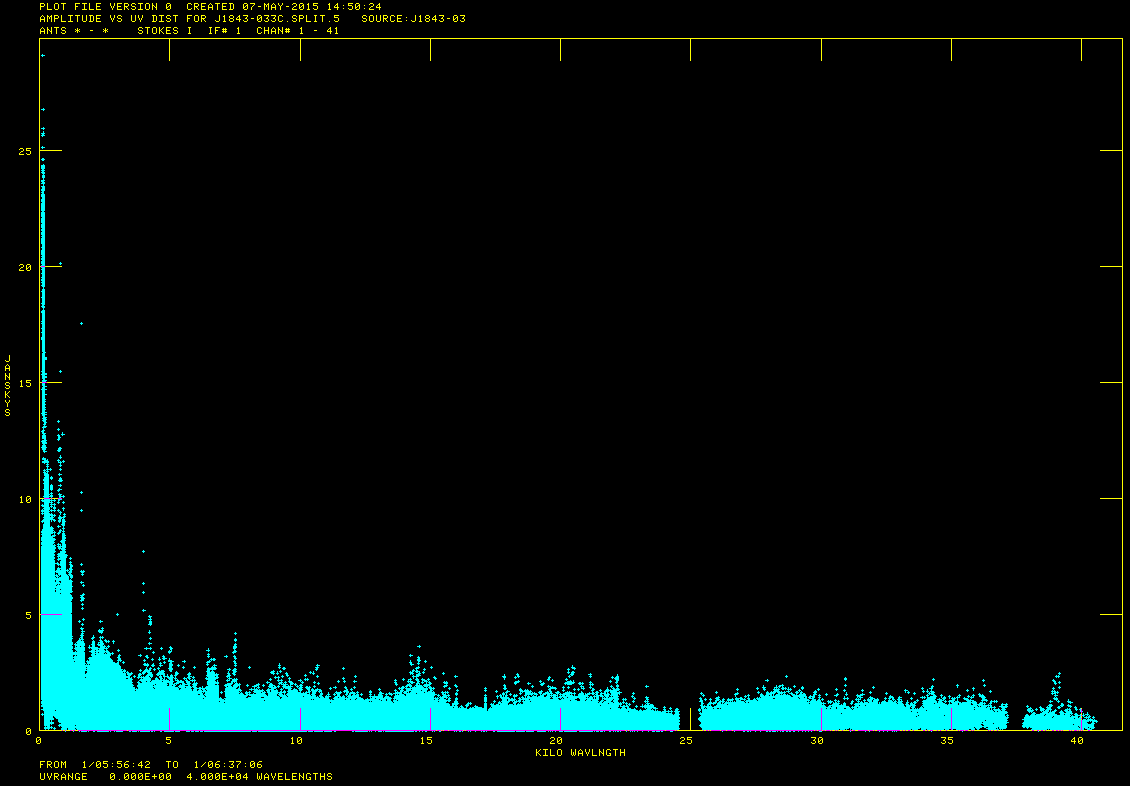Screen dimensions: 1130x786
Task: Click the 'SOURCE:J1843-03' label
Action: point(414,19)
